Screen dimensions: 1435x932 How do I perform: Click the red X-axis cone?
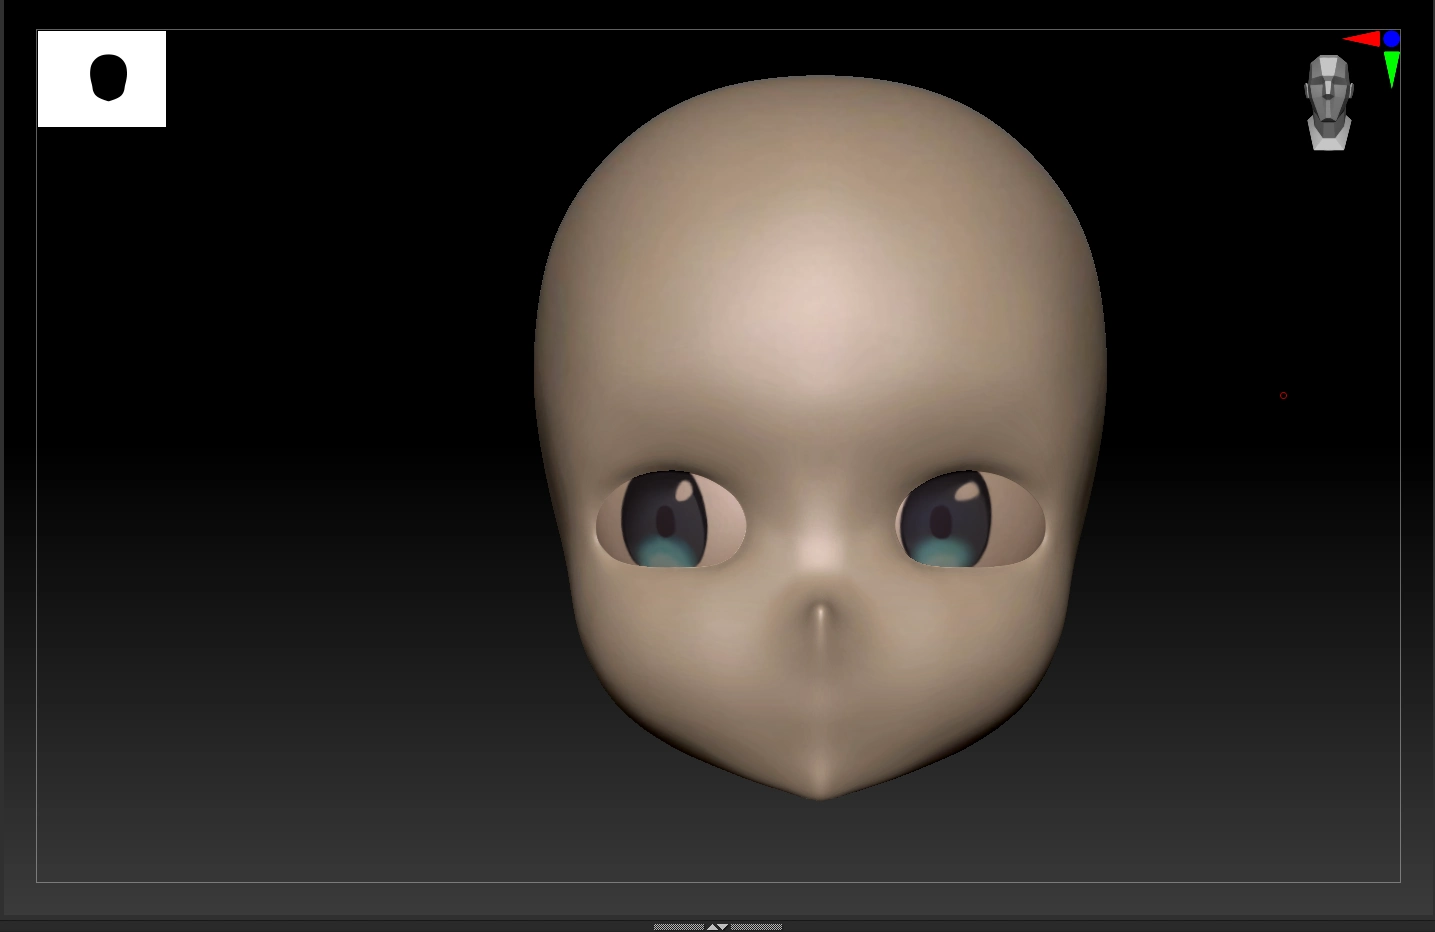pyautogui.click(x=1362, y=39)
